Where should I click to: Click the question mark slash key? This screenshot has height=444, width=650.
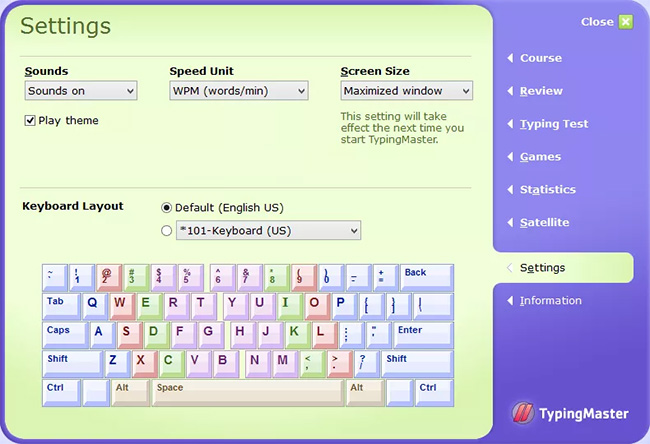367,364
